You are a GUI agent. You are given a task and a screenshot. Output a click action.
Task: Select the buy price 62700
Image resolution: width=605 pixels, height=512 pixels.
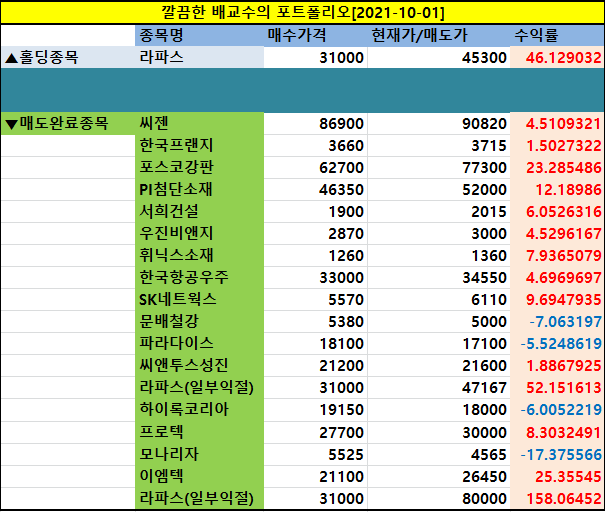pyautogui.click(x=316, y=167)
